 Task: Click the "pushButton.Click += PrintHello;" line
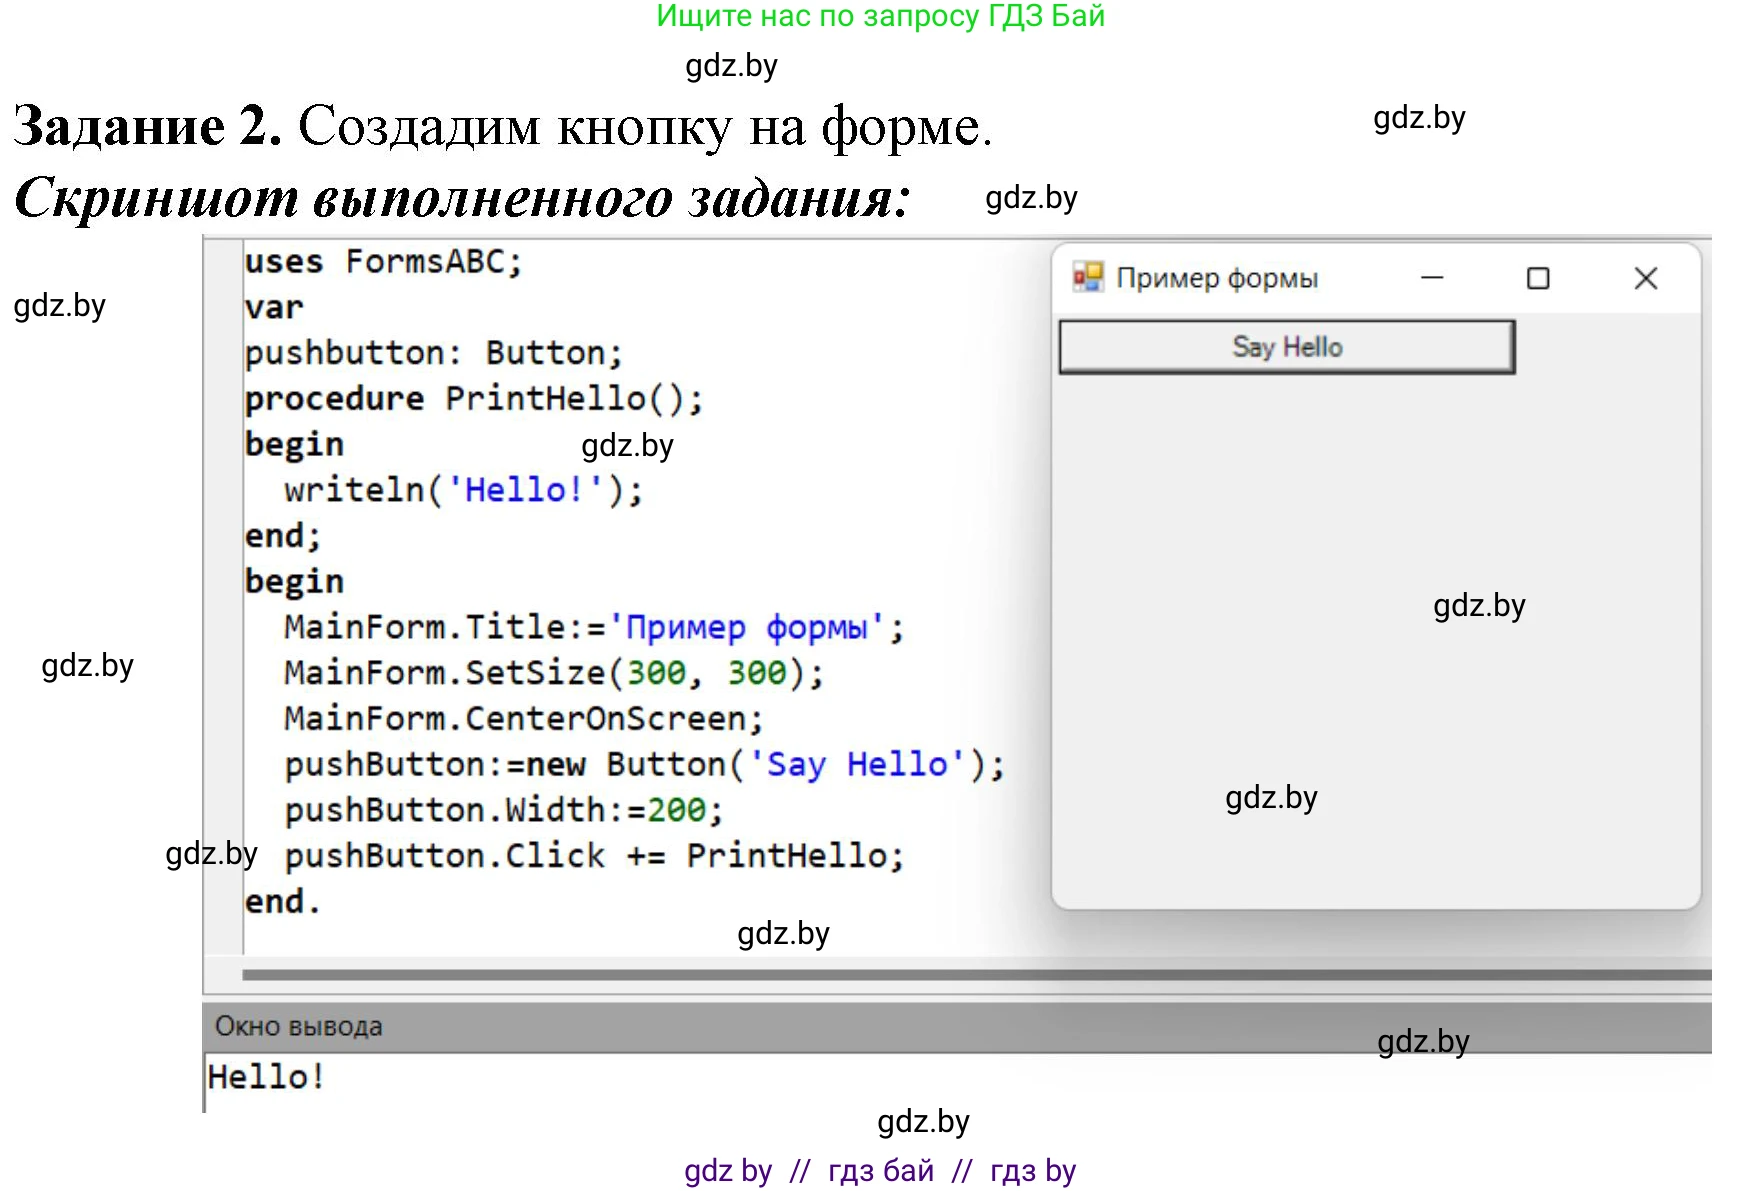593,856
